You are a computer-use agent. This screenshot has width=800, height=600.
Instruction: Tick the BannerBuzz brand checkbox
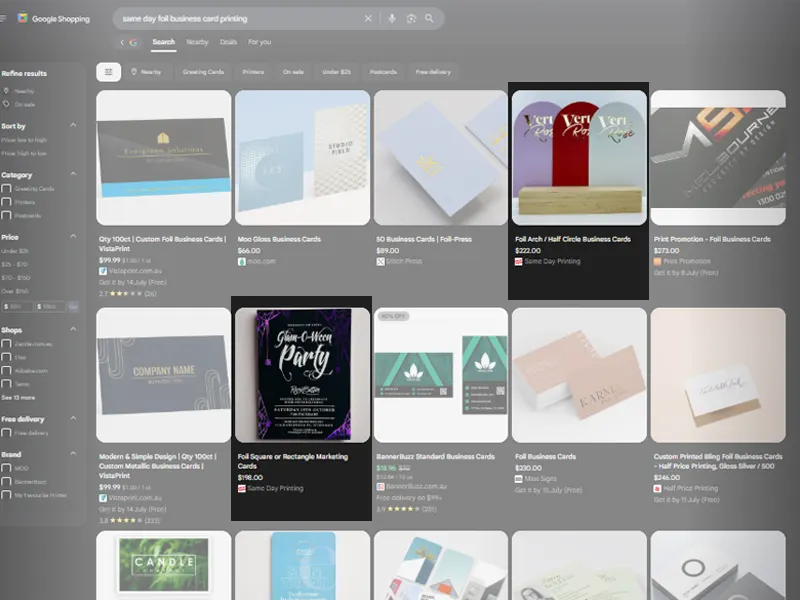point(6,481)
